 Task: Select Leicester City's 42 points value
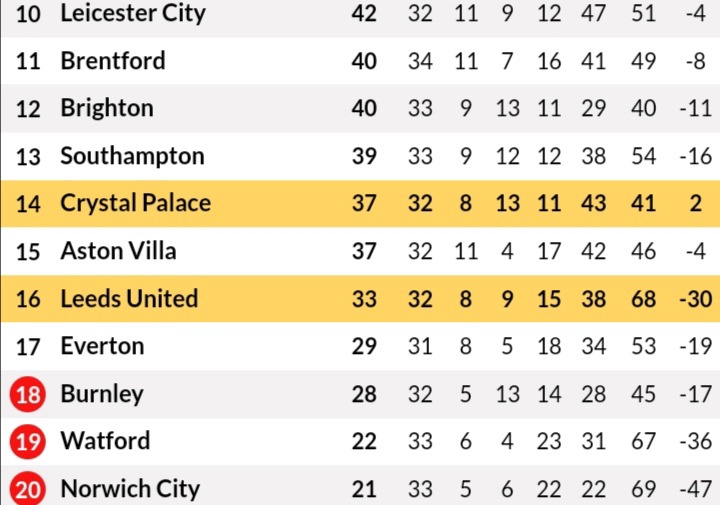[x=364, y=14]
